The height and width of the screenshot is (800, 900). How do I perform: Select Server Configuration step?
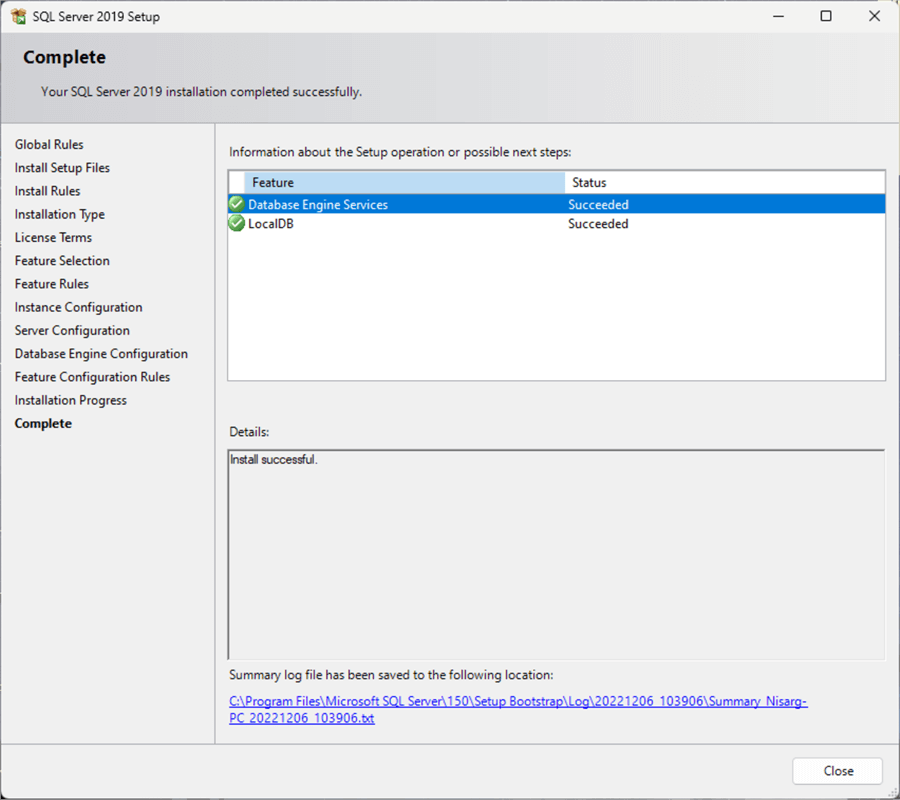point(72,331)
